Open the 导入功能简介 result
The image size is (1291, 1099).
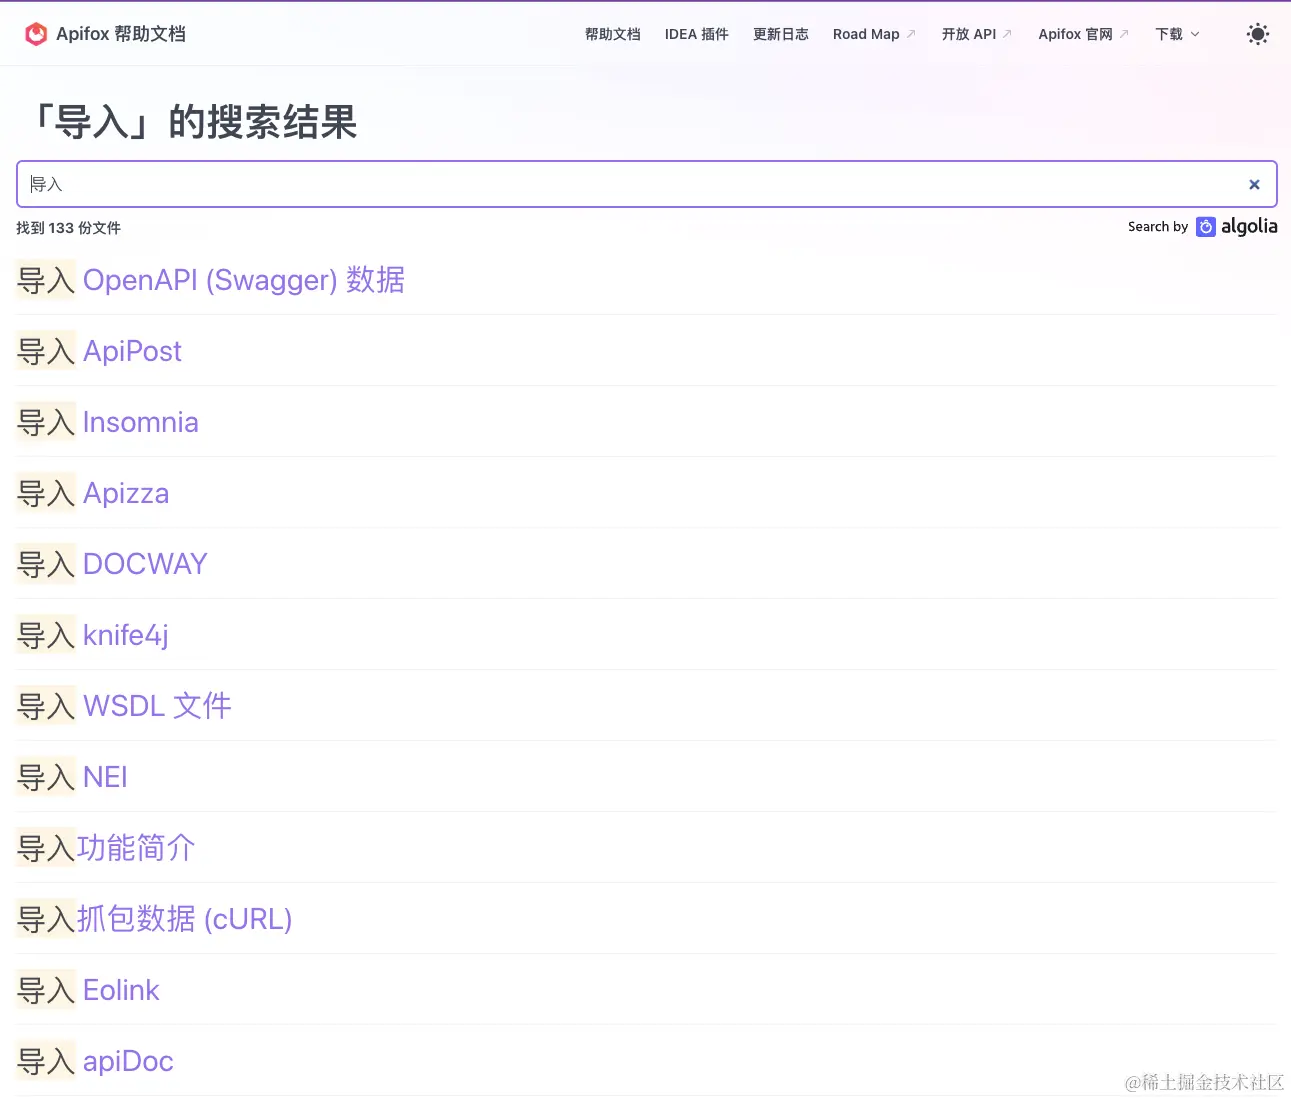pyautogui.click(x=106, y=848)
